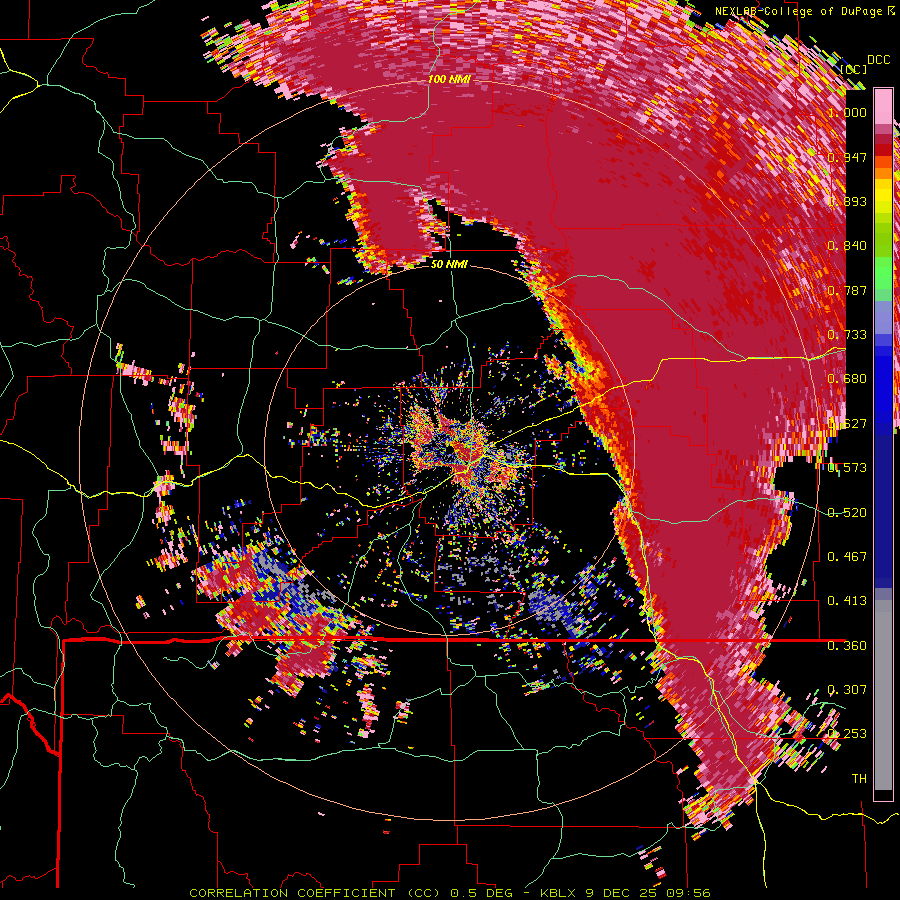Click the TH threshold label
Image resolution: width=900 pixels, height=900 pixels.
click(859, 779)
